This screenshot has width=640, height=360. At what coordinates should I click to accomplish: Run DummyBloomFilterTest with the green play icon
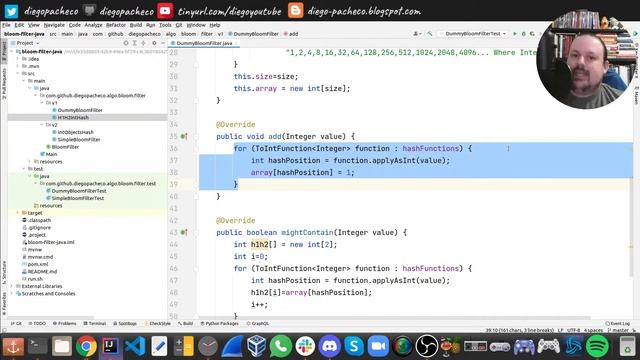pos(515,33)
